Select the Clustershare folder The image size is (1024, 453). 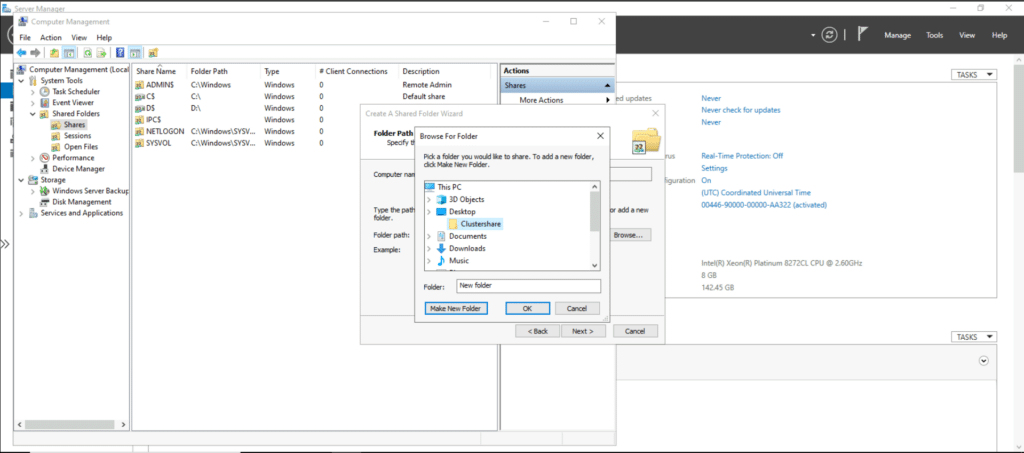tap(481, 224)
